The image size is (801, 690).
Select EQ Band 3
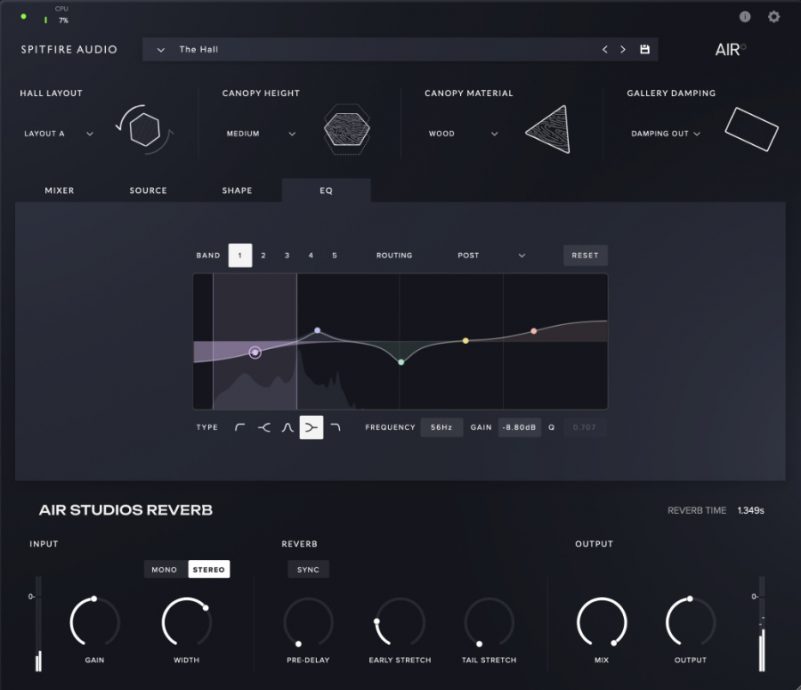pos(287,255)
